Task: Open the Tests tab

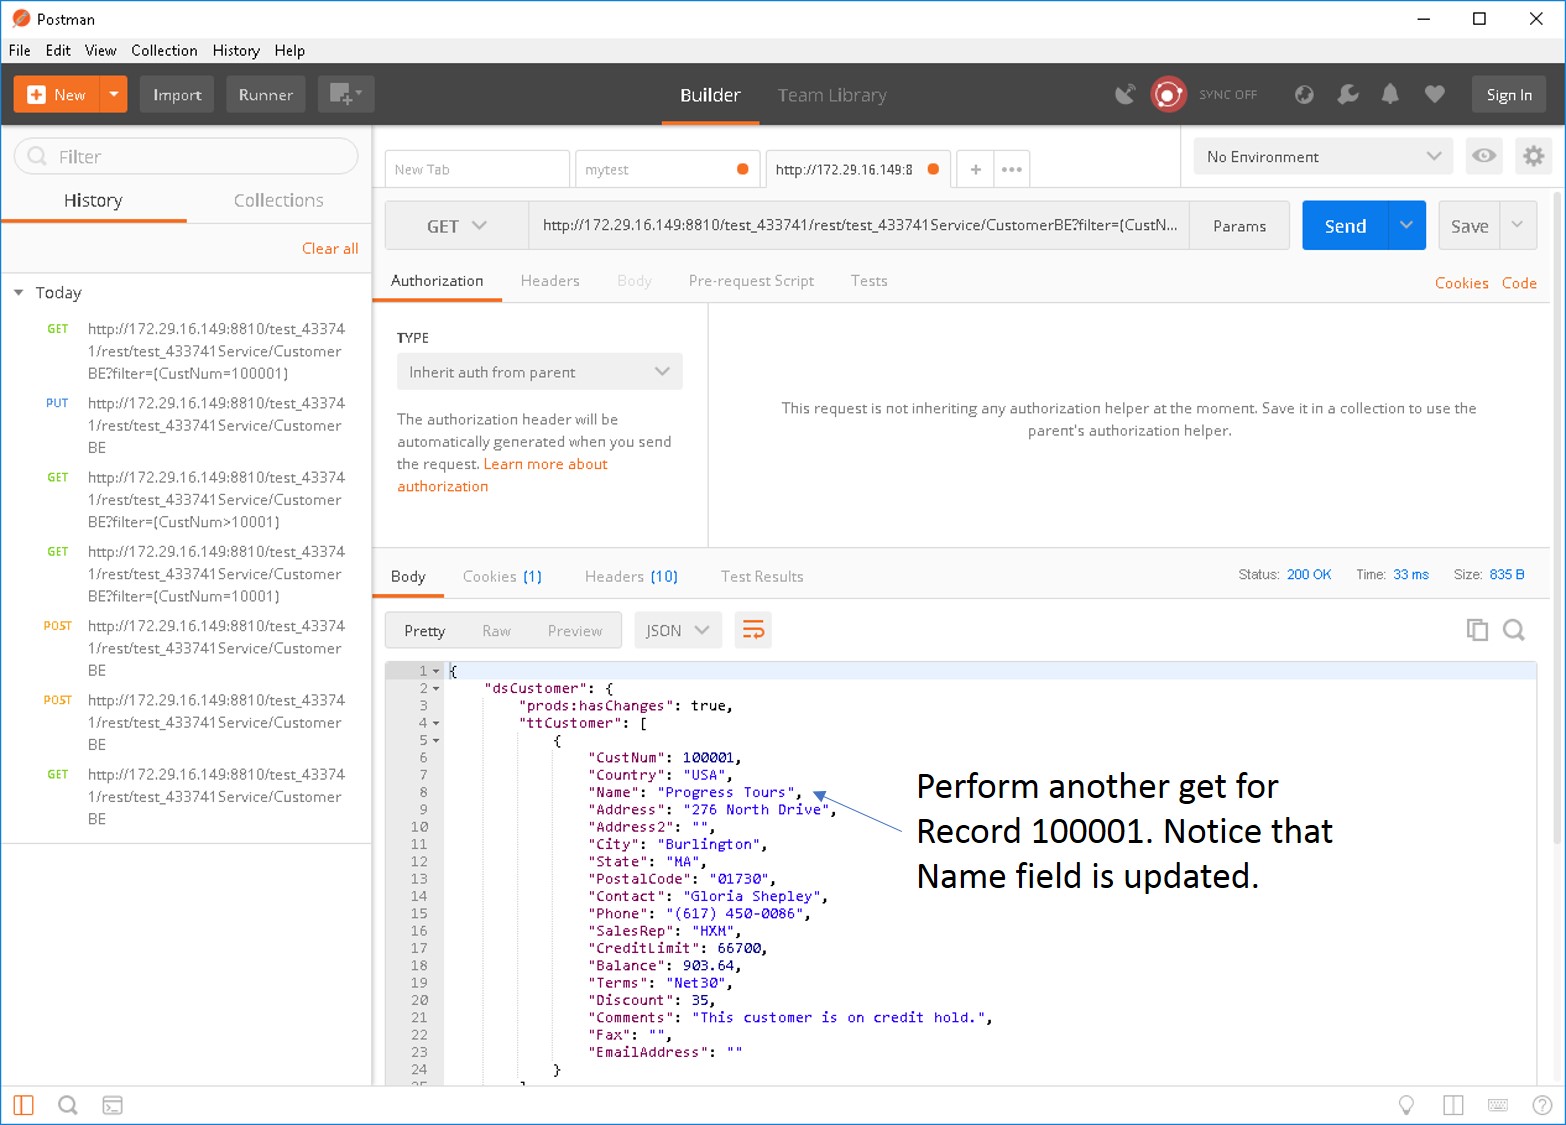Action: coord(868,281)
